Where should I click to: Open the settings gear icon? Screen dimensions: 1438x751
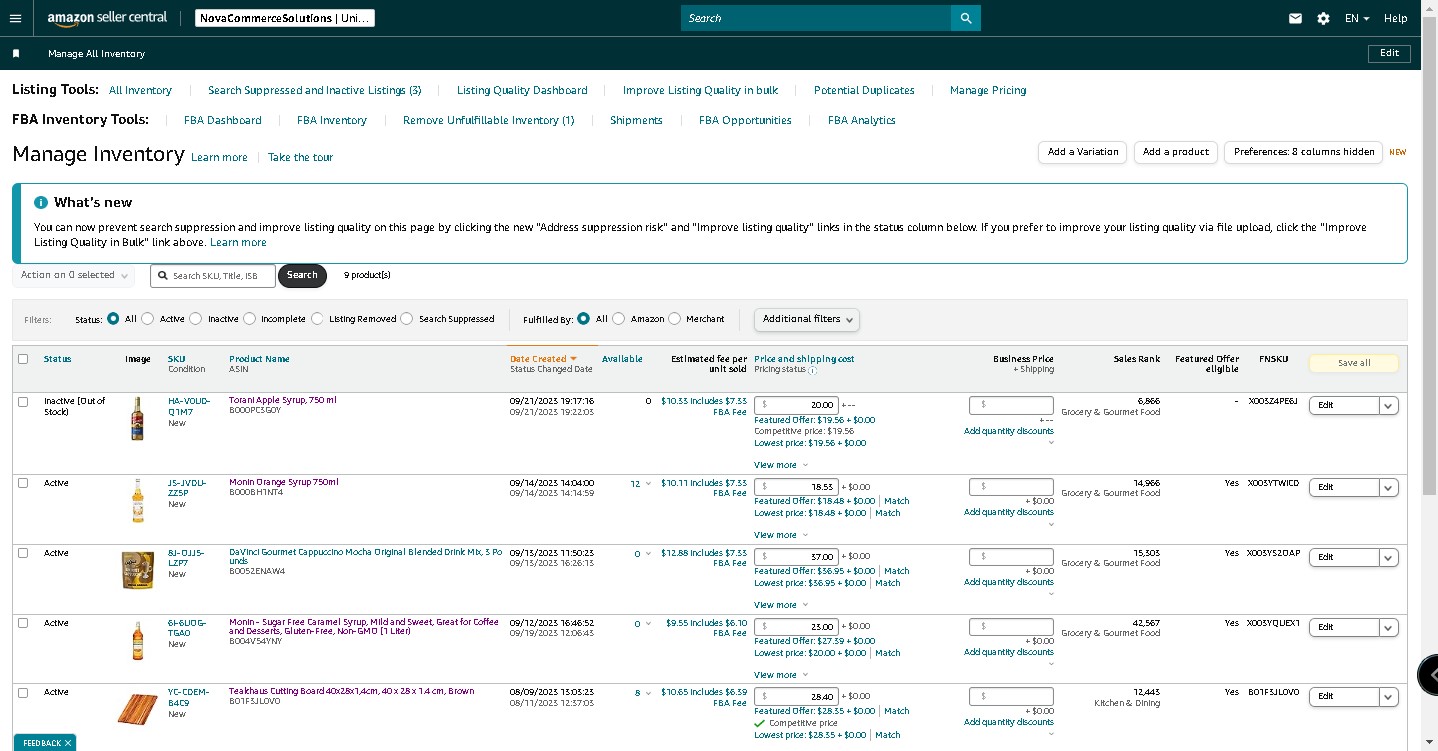(1323, 18)
